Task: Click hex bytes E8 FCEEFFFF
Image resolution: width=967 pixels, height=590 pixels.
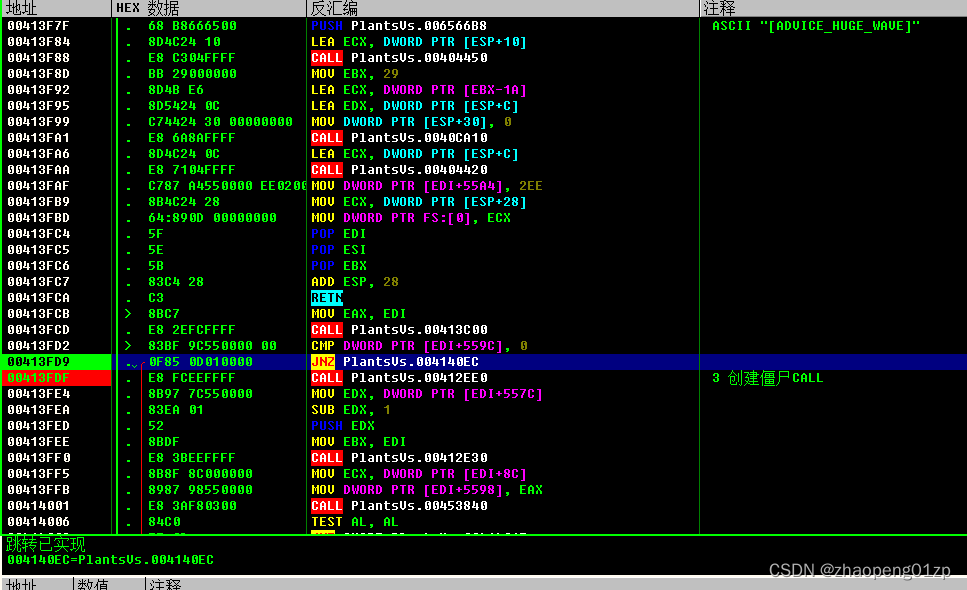Action: 192,378
